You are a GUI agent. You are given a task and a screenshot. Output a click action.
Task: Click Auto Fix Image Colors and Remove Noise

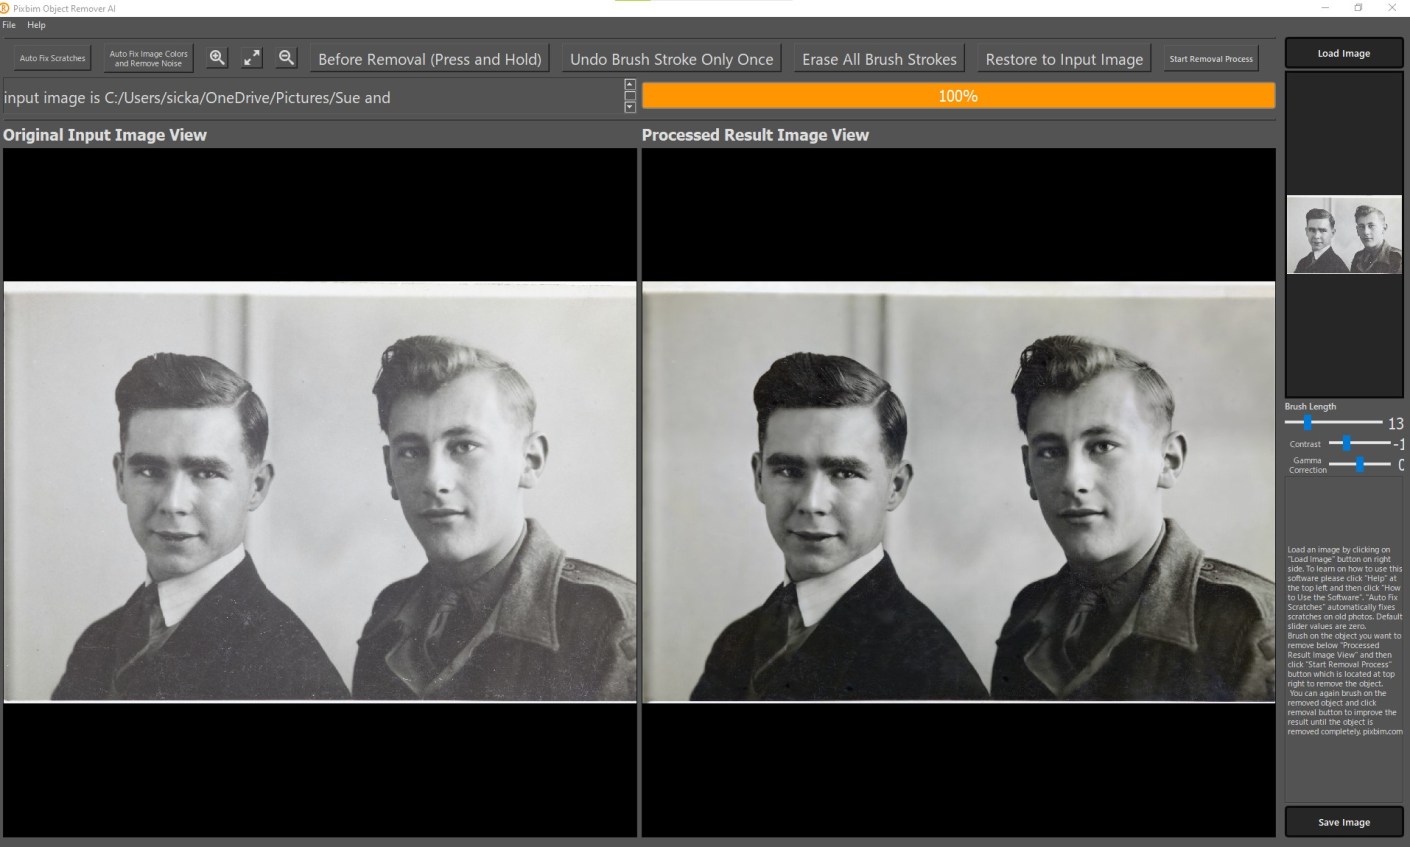pos(148,58)
